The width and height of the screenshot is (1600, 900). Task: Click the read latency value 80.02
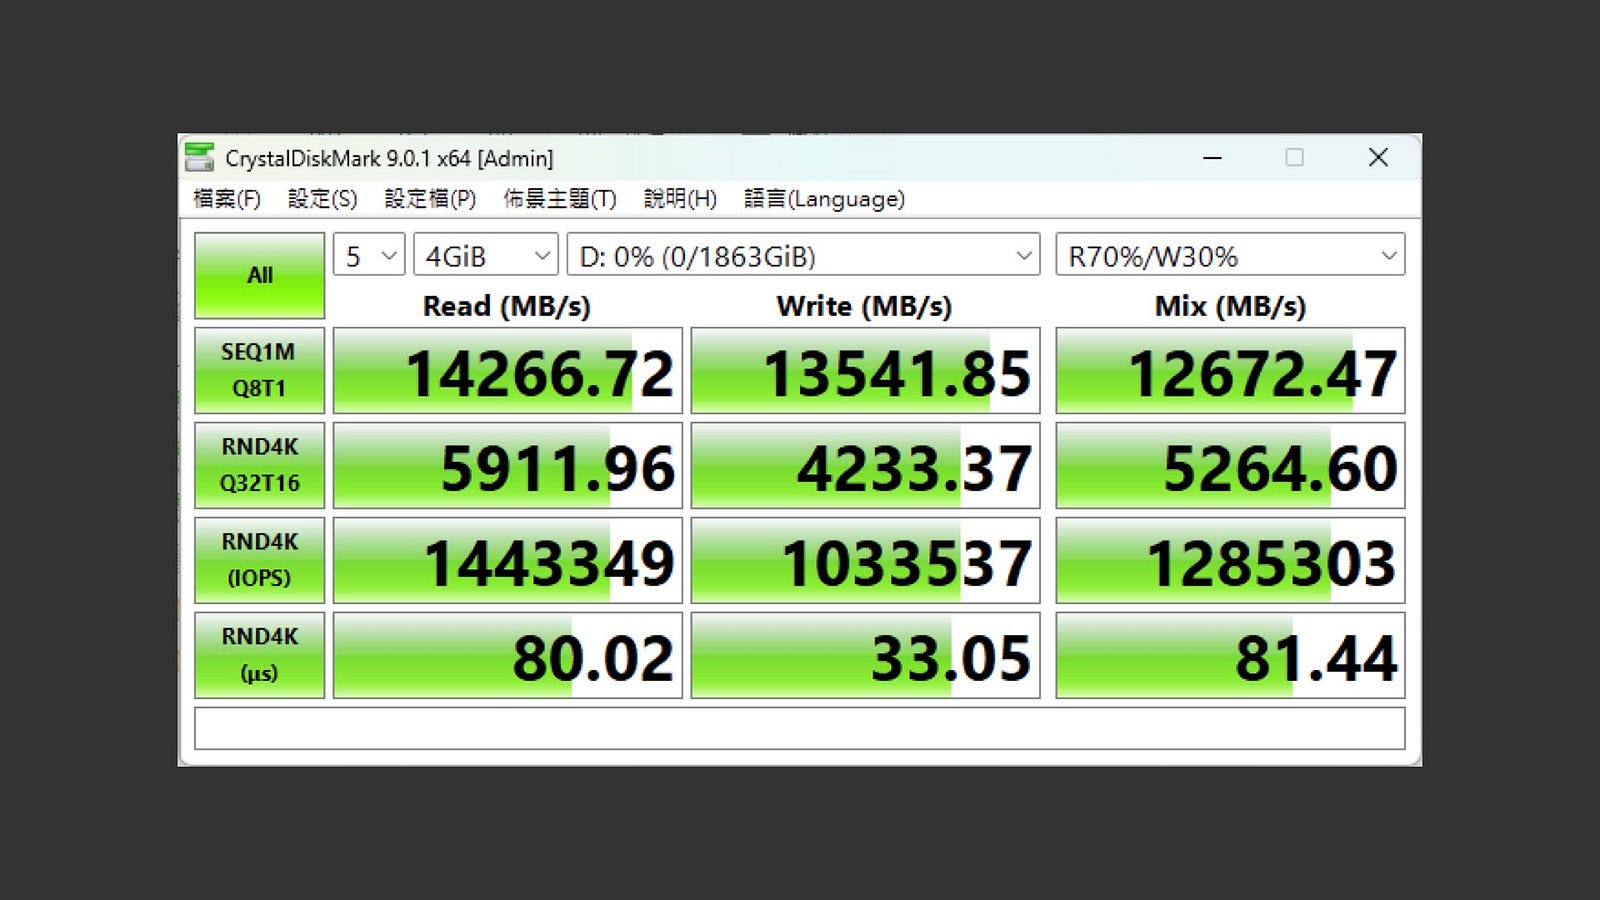click(x=508, y=656)
